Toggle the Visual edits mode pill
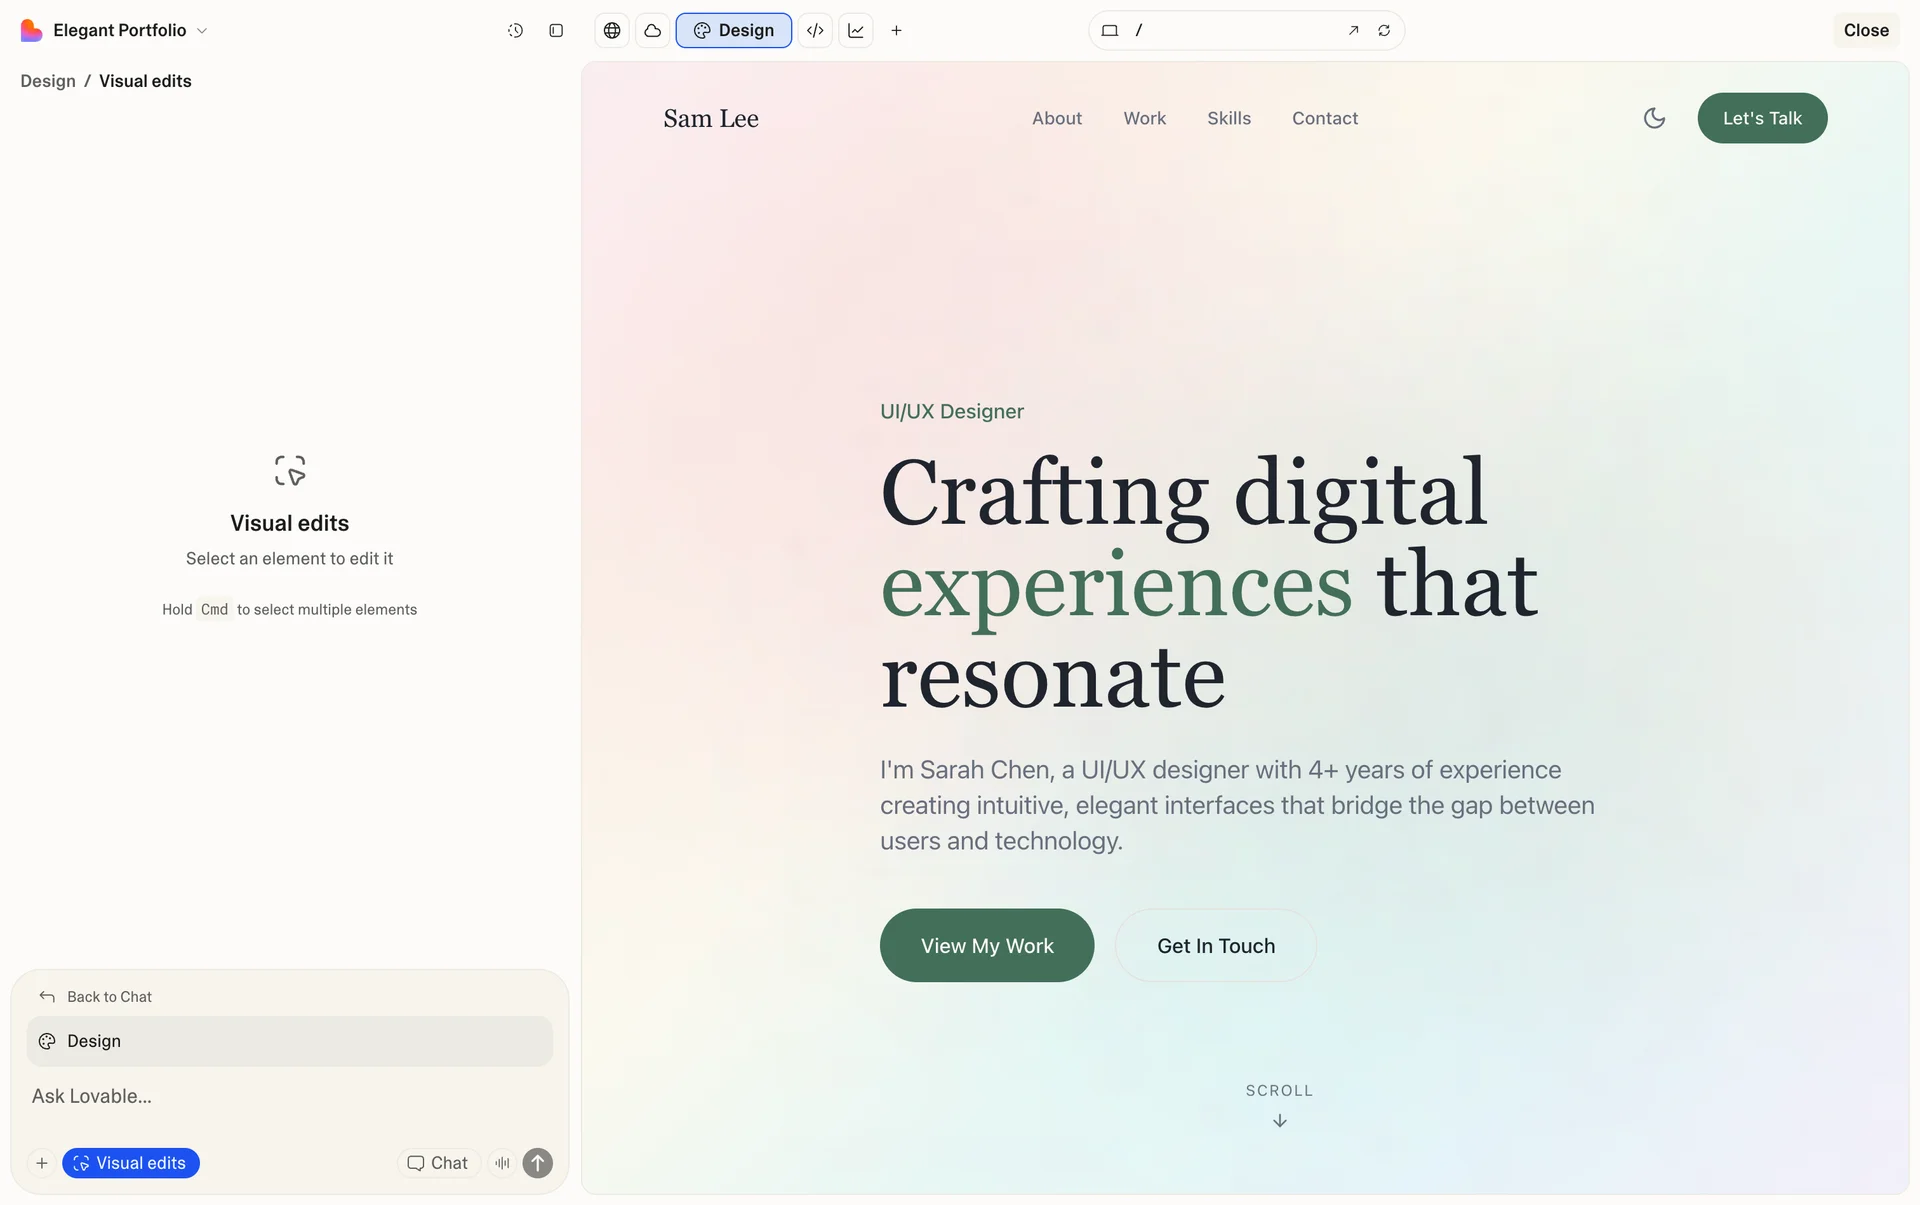Viewport: 1920px width, 1205px height. coord(131,1163)
